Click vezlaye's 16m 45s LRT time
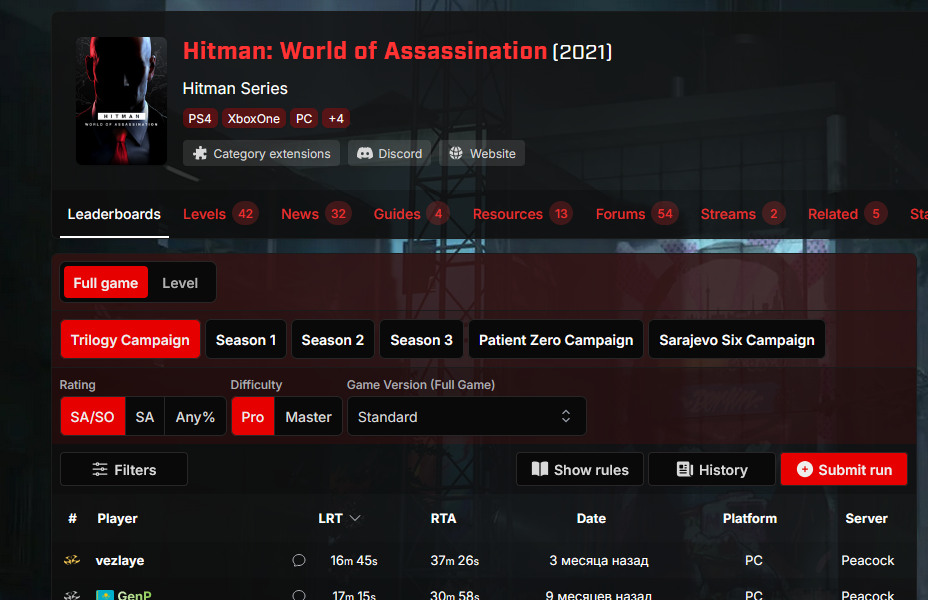The height and width of the screenshot is (600, 928). [354, 560]
